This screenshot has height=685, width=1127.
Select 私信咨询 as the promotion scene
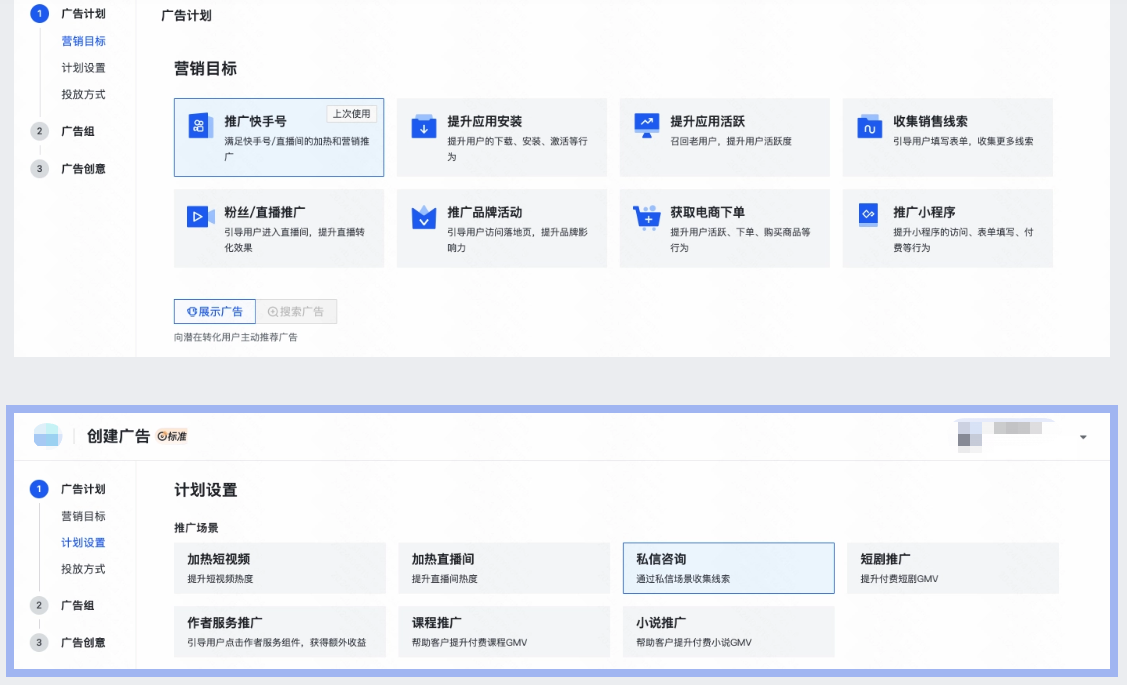pos(727,567)
